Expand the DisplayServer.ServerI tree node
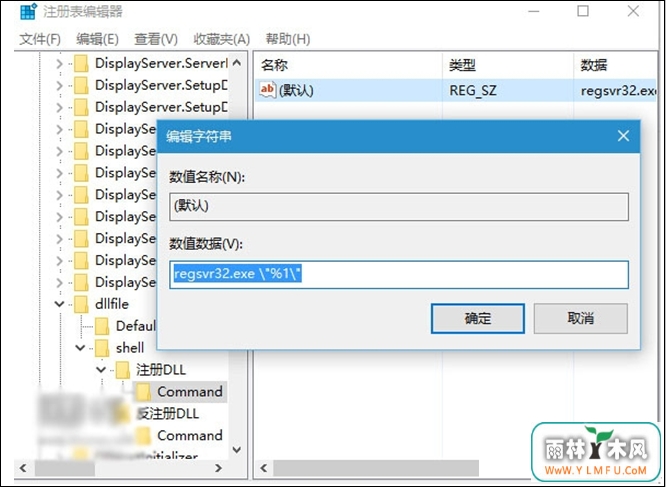 (59, 64)
